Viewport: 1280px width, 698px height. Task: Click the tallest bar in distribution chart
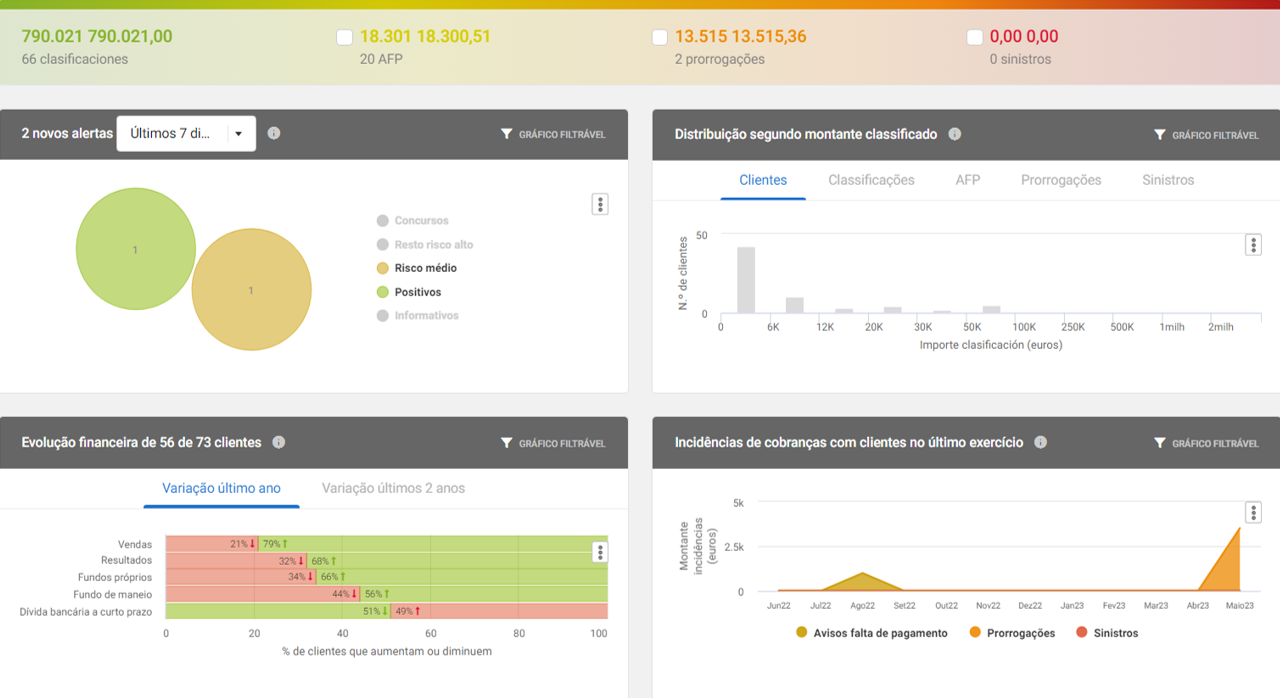746,280
